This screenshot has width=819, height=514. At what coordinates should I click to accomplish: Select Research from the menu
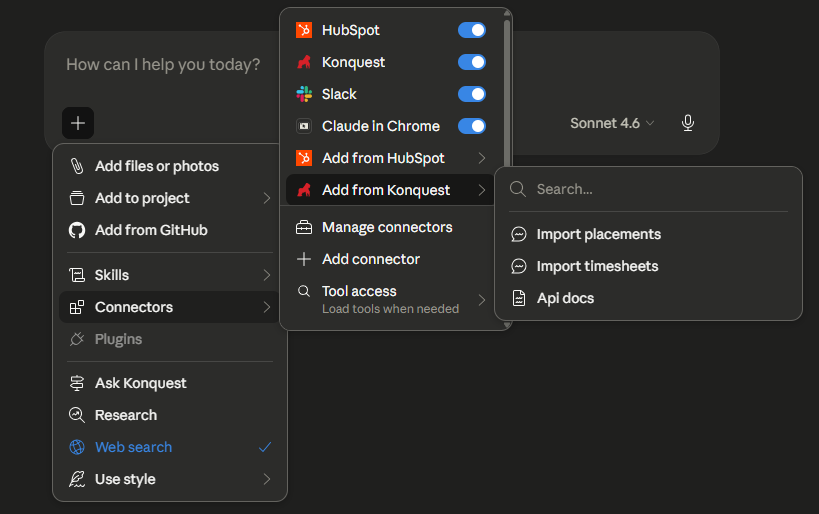[126, 415]
